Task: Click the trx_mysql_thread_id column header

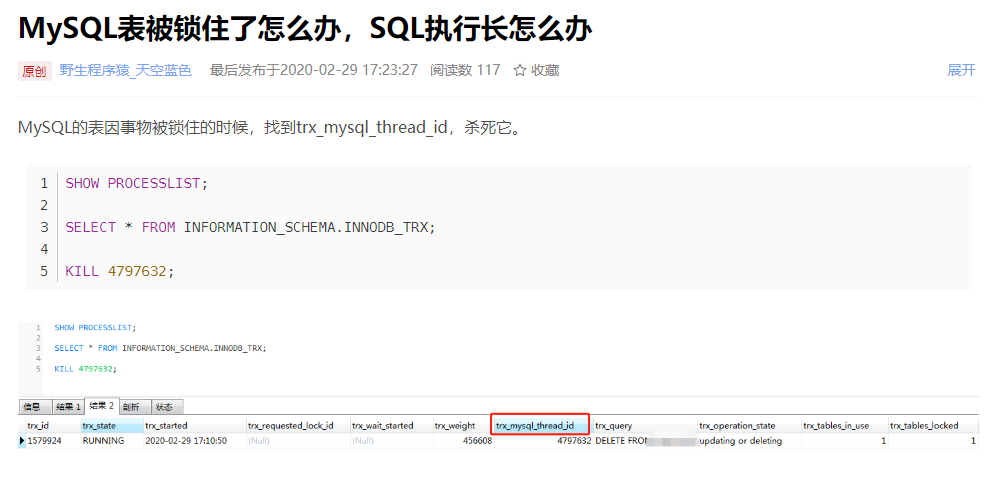Action: coord(541,425)
